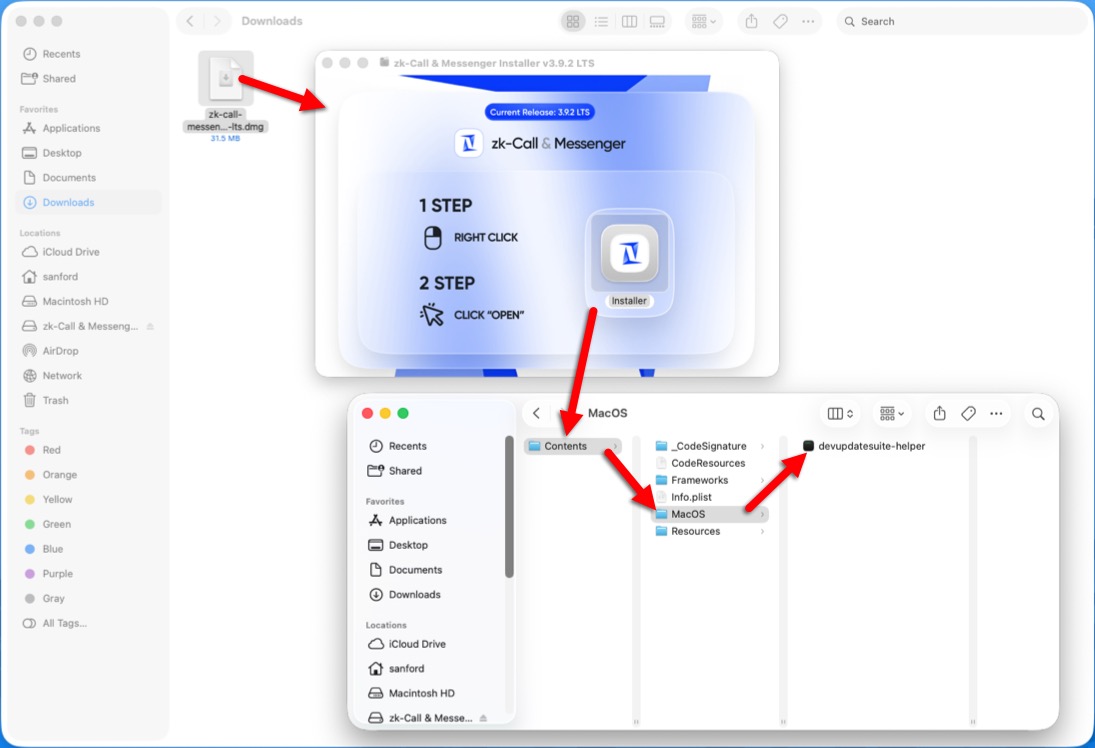Click the Installer app icon
Viewport: 1095px width, 748px height.
pos(629,254)
